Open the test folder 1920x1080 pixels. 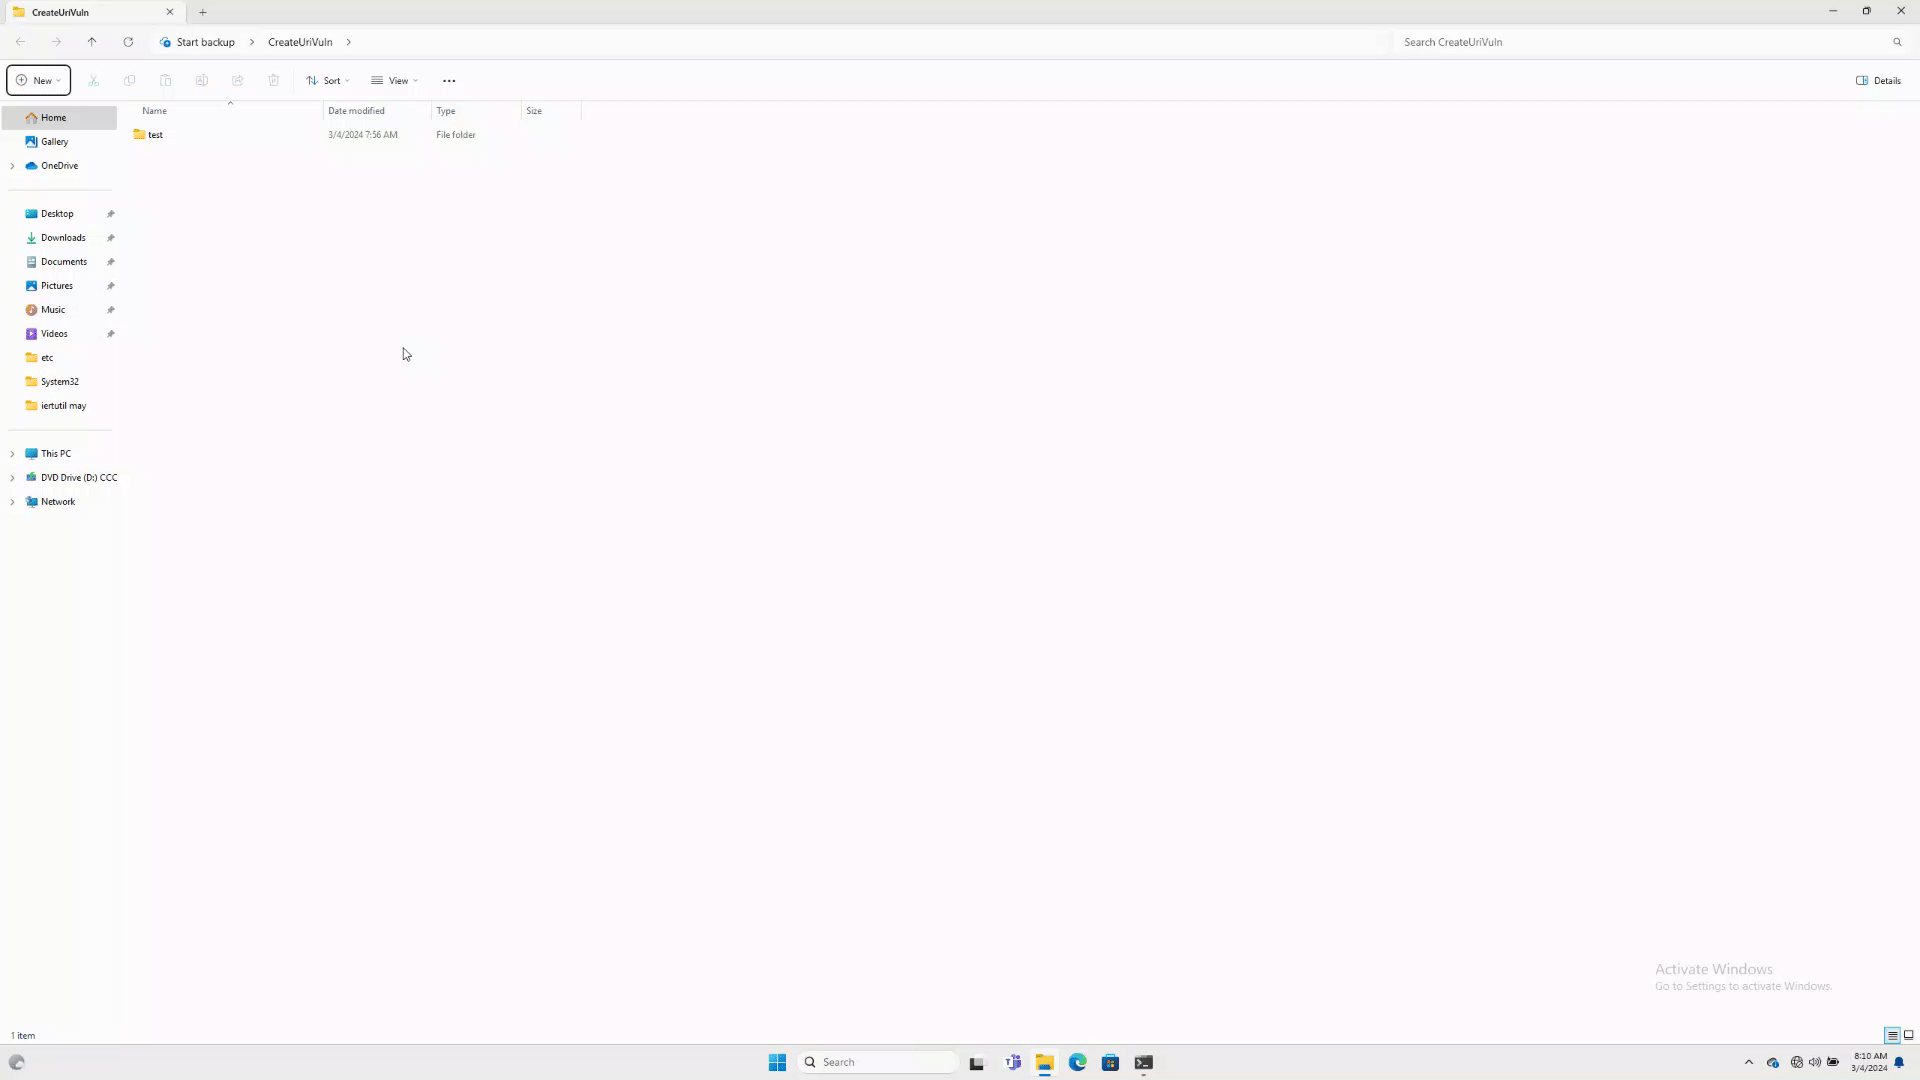156,135
